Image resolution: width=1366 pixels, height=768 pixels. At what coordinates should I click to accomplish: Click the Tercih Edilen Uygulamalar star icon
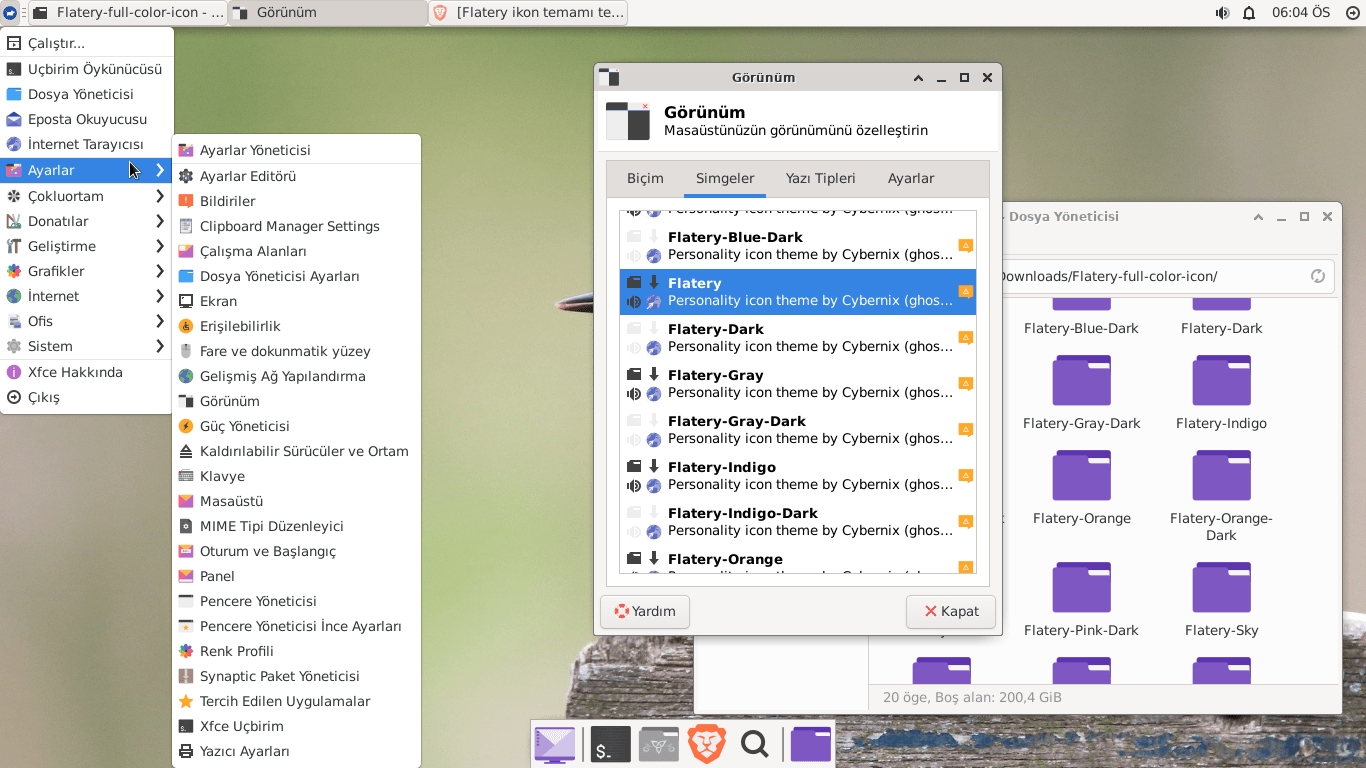pyautogui.click(x=186, y=701)
